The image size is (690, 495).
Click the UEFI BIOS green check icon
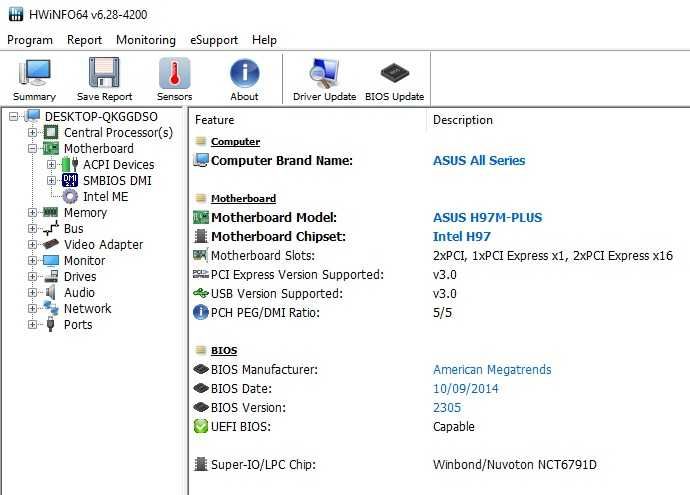tap(201, 426)
